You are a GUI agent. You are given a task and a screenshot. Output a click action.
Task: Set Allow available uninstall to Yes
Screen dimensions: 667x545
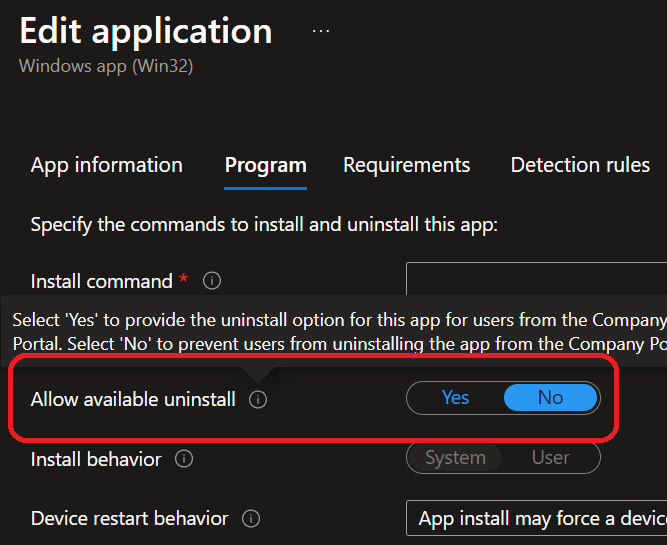pos(455,398)
